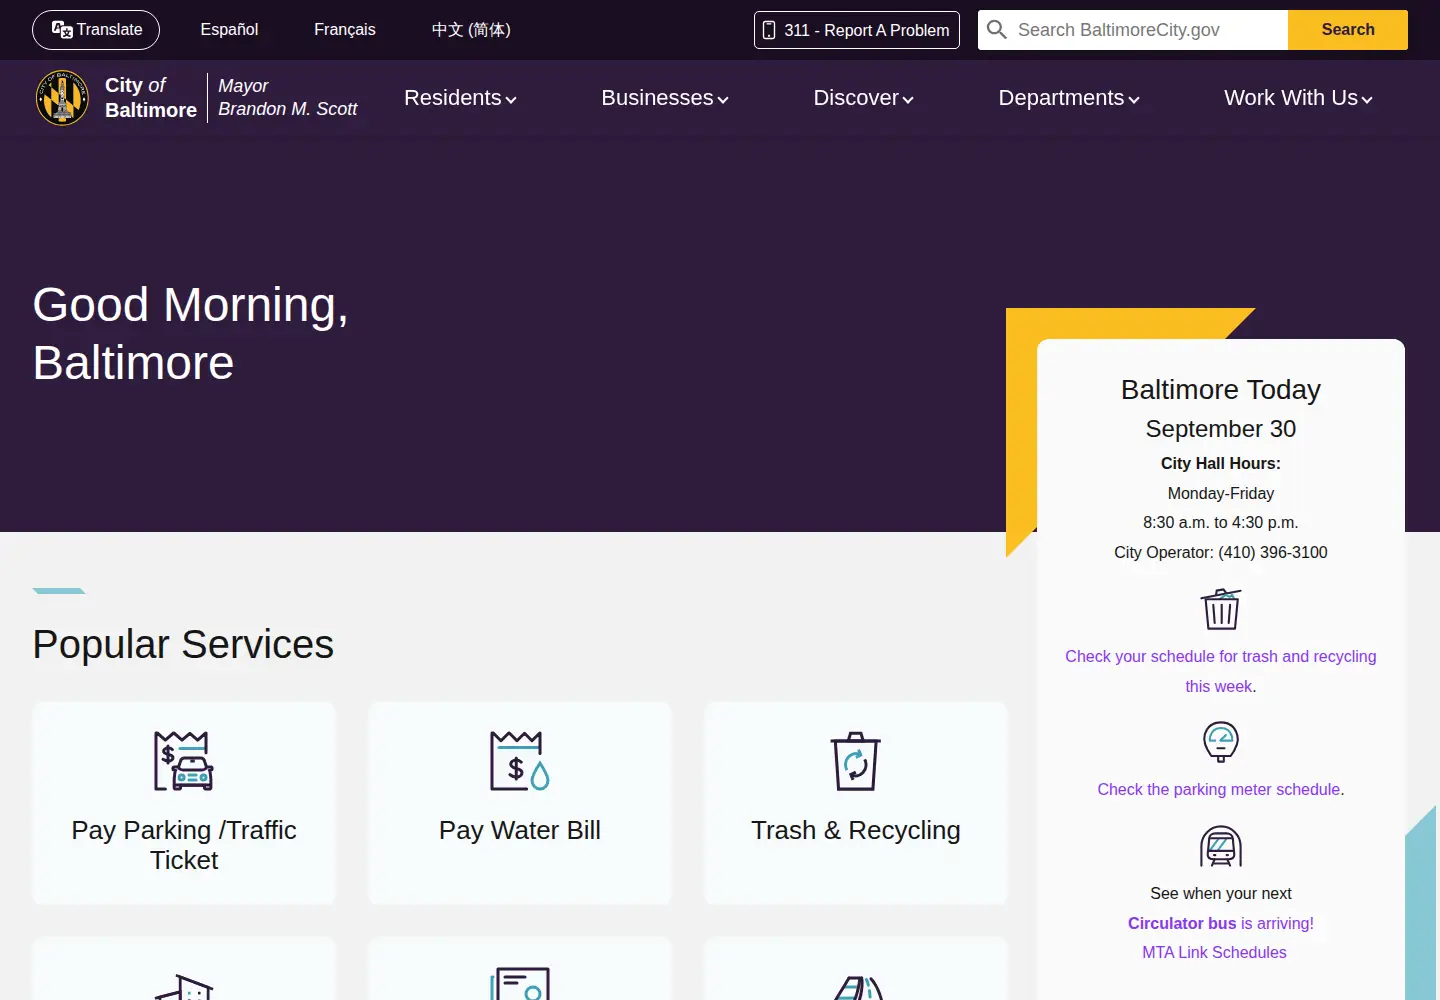Click the bus icon in Baltimore Today
The width and height of the screenshot is (1440, 1000).
tap(1221, 846)
